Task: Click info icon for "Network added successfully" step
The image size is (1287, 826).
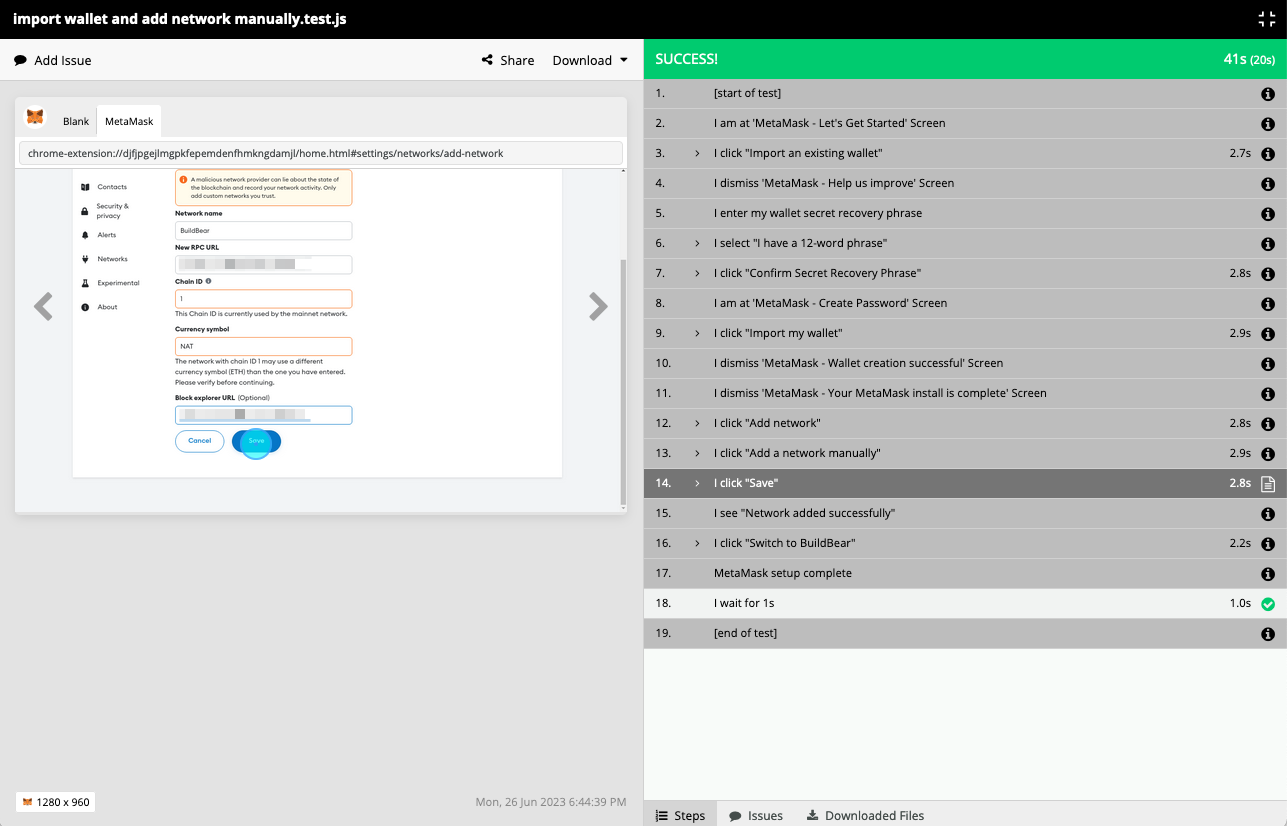Action: click(x=1267, y=514)
